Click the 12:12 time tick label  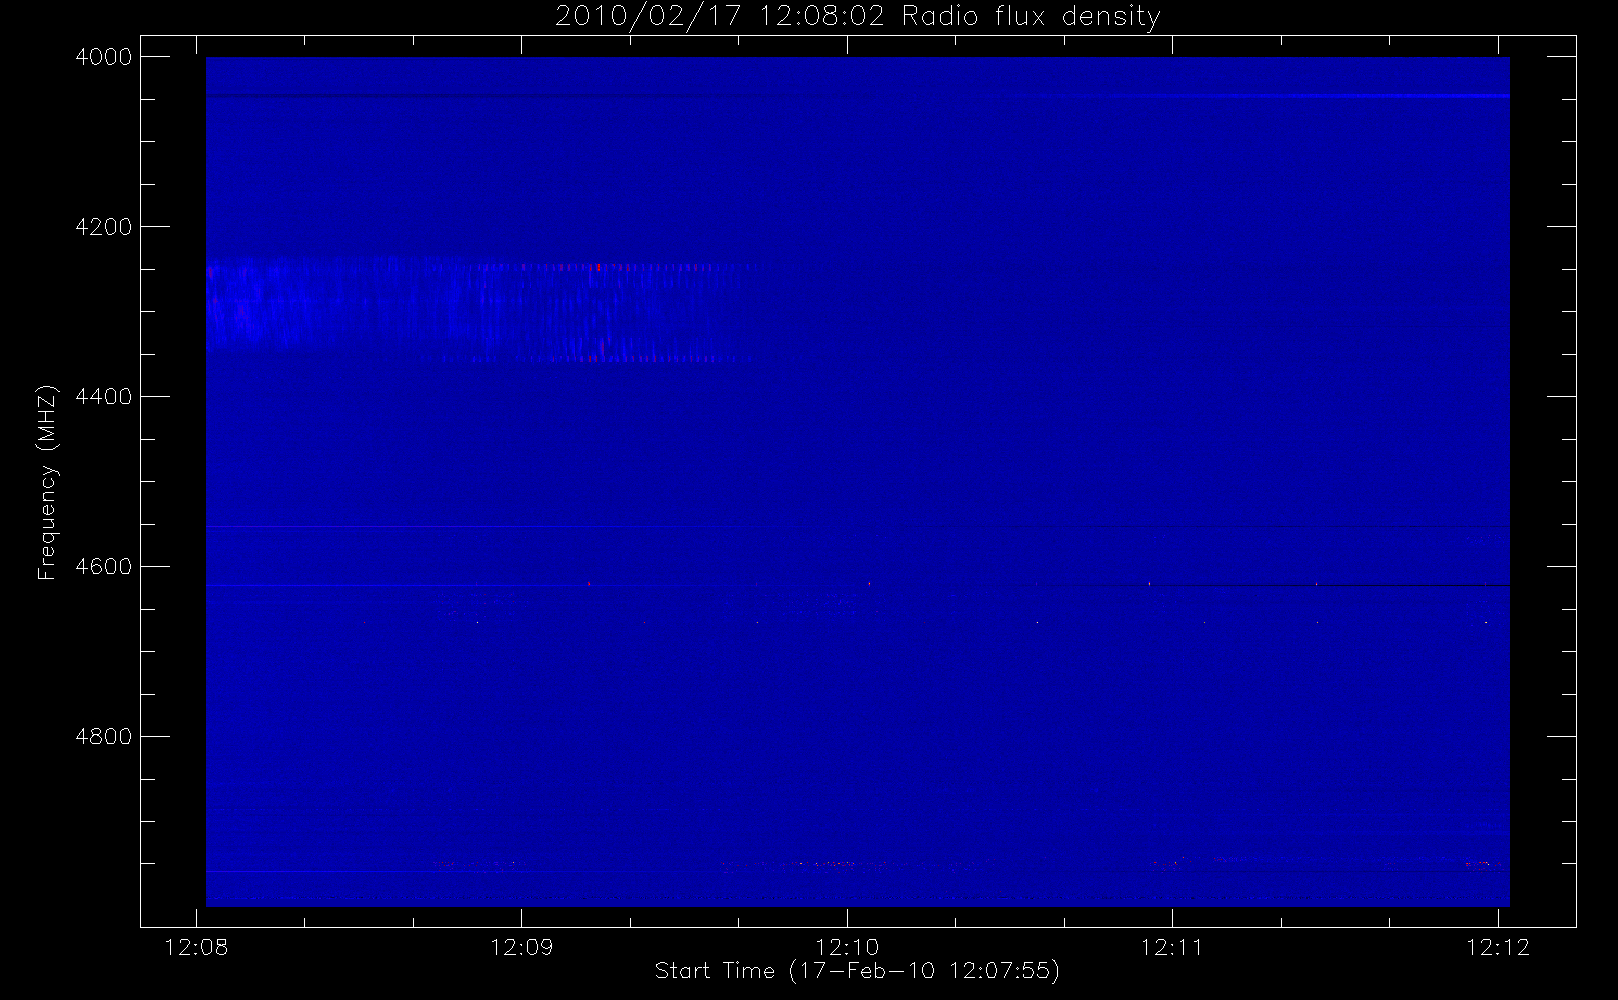(x=1498, y=947)
